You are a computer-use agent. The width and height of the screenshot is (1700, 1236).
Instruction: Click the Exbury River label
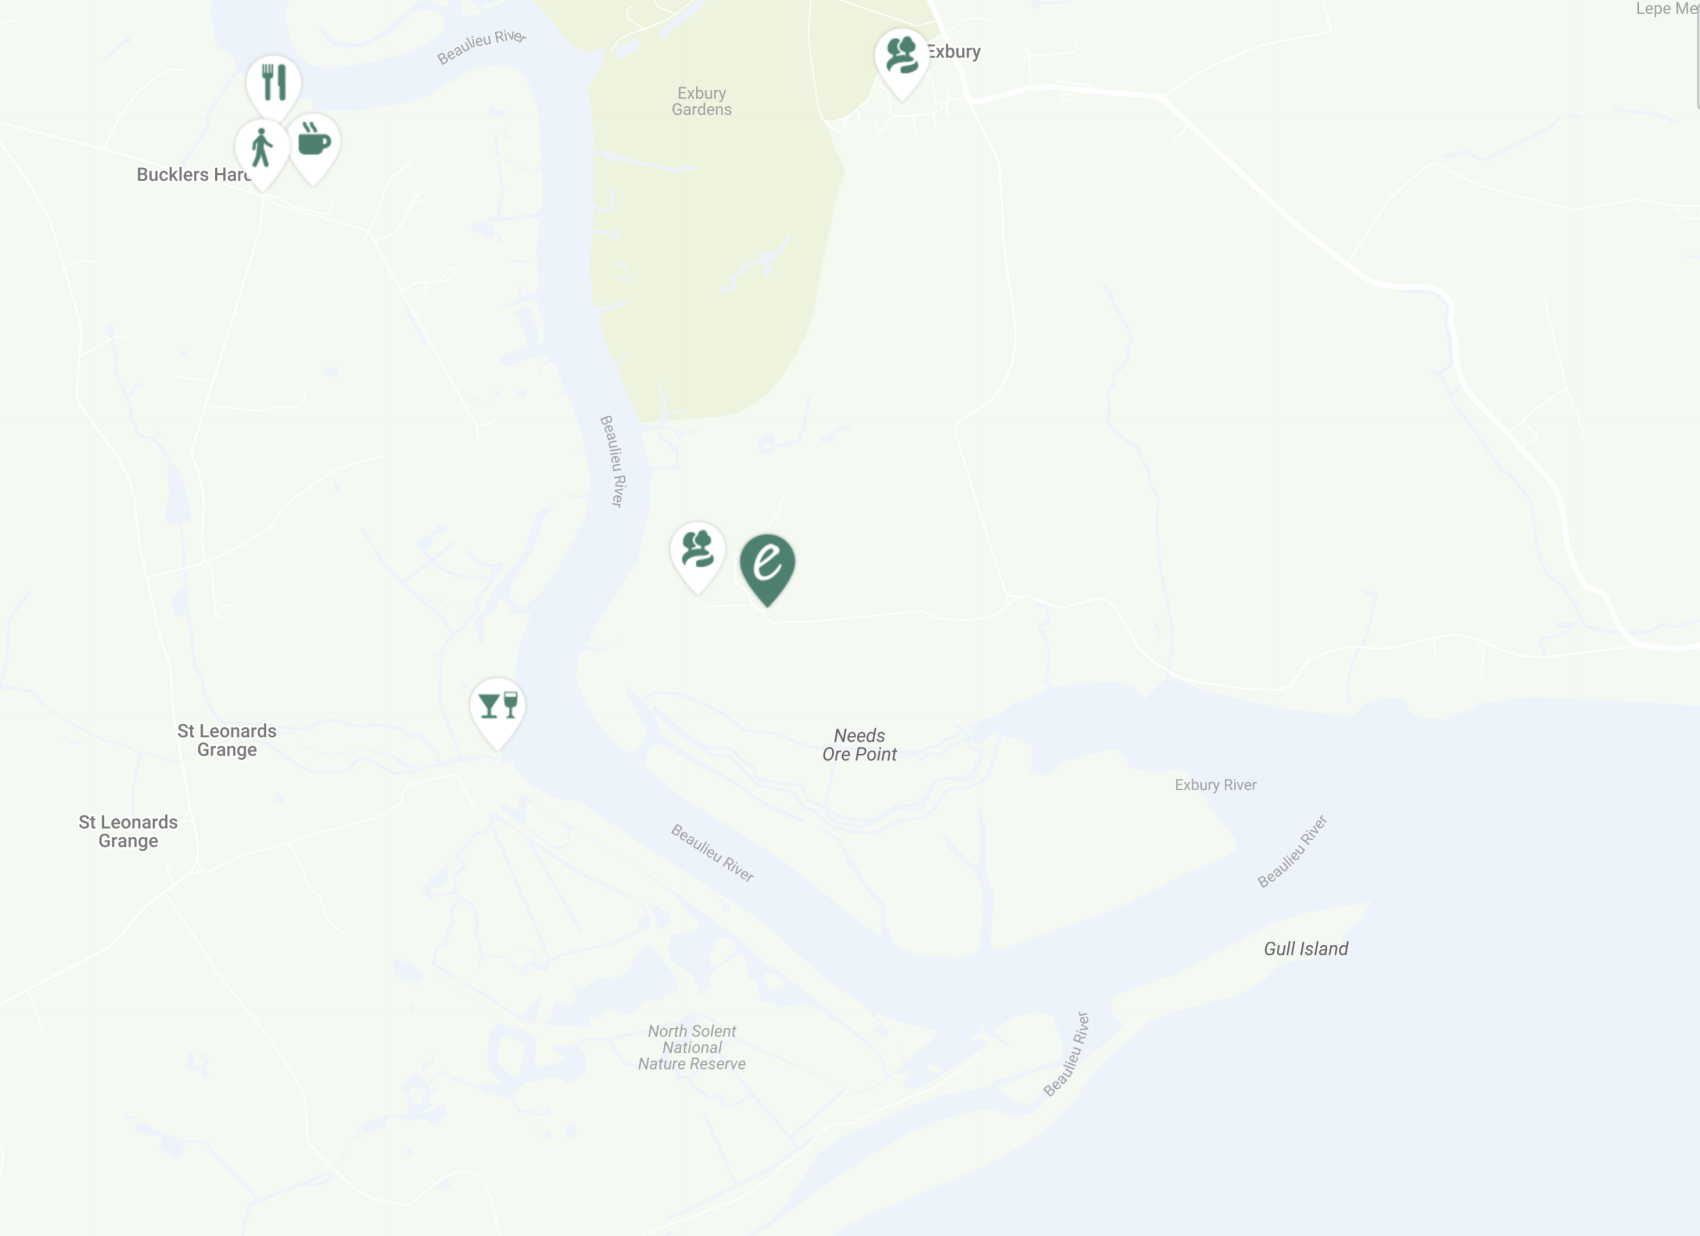pyautogui.click(x=1215, y=785)
